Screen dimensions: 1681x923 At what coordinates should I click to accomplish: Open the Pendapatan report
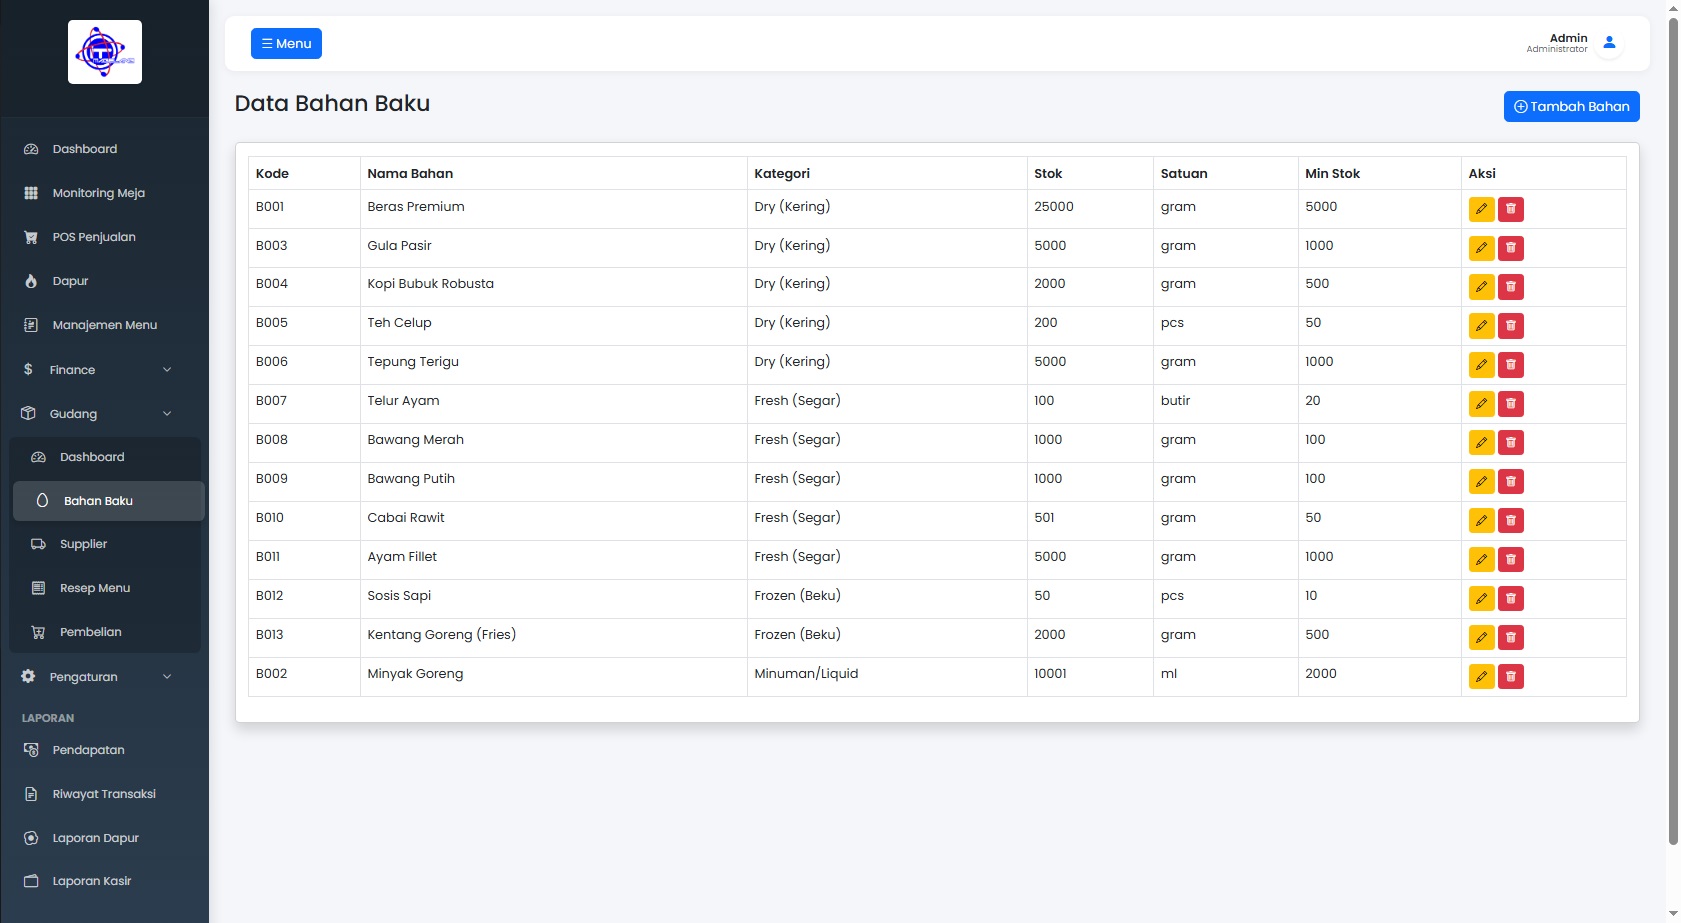104,750
